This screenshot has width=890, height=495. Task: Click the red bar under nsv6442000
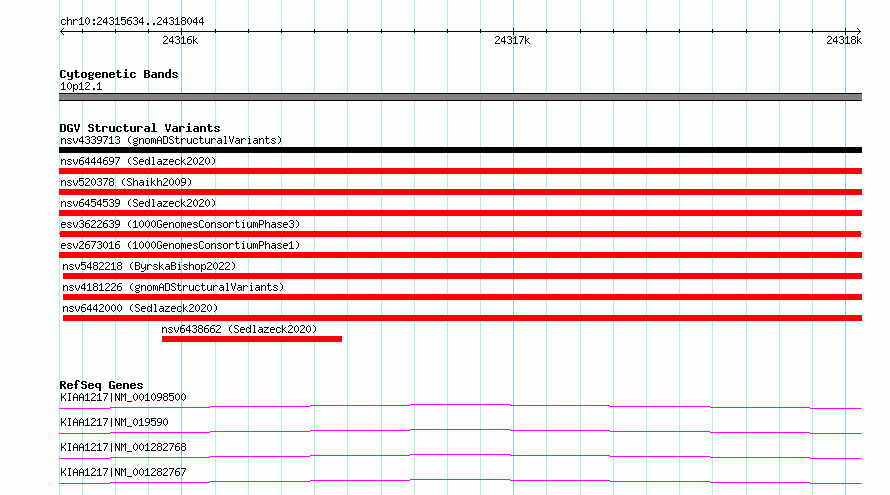click(x=463, y=318)
